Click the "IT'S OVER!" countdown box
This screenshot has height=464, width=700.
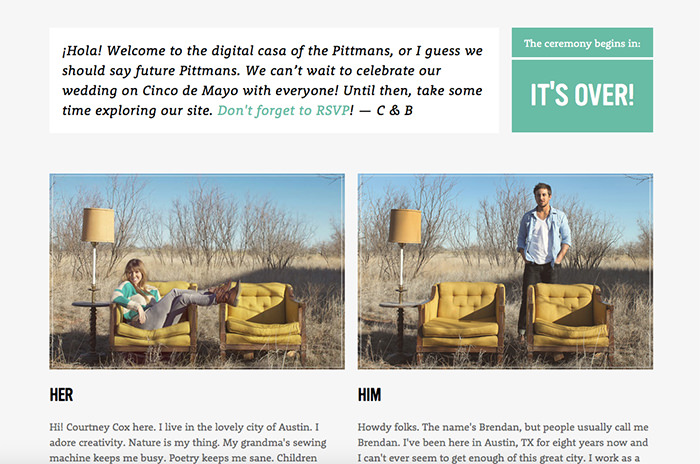click(582, 96)
